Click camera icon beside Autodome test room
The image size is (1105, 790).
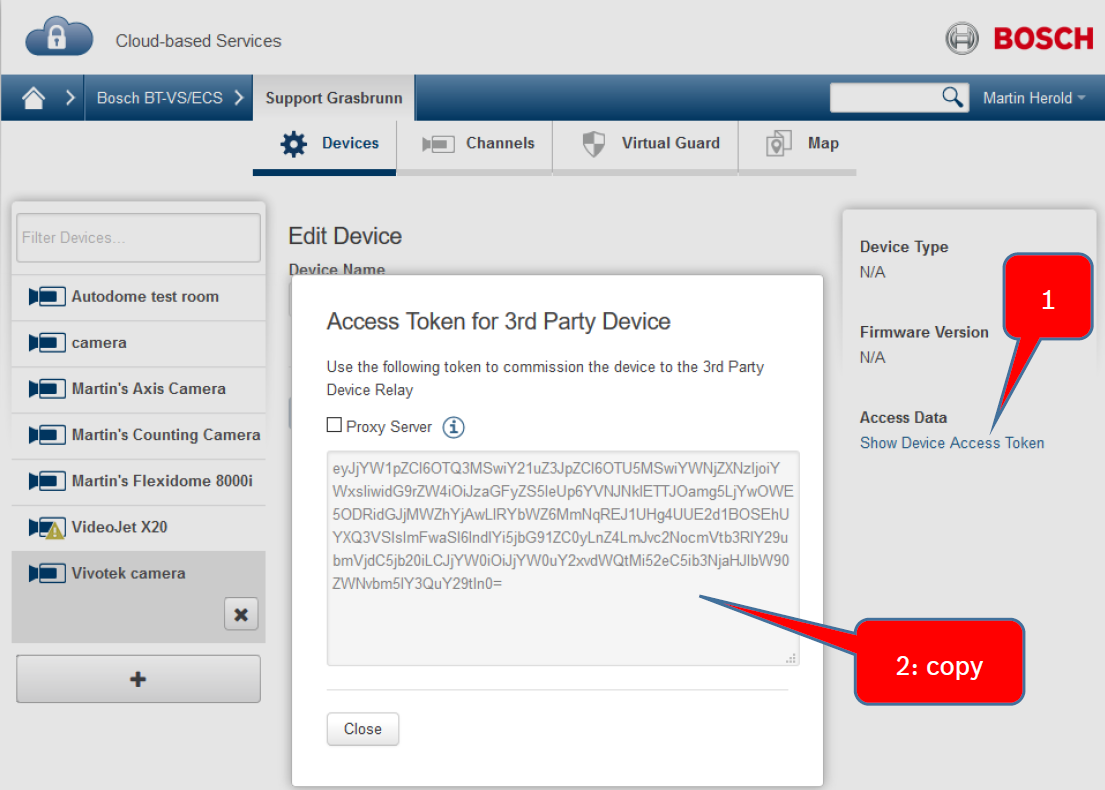click(x=47, y=297)
